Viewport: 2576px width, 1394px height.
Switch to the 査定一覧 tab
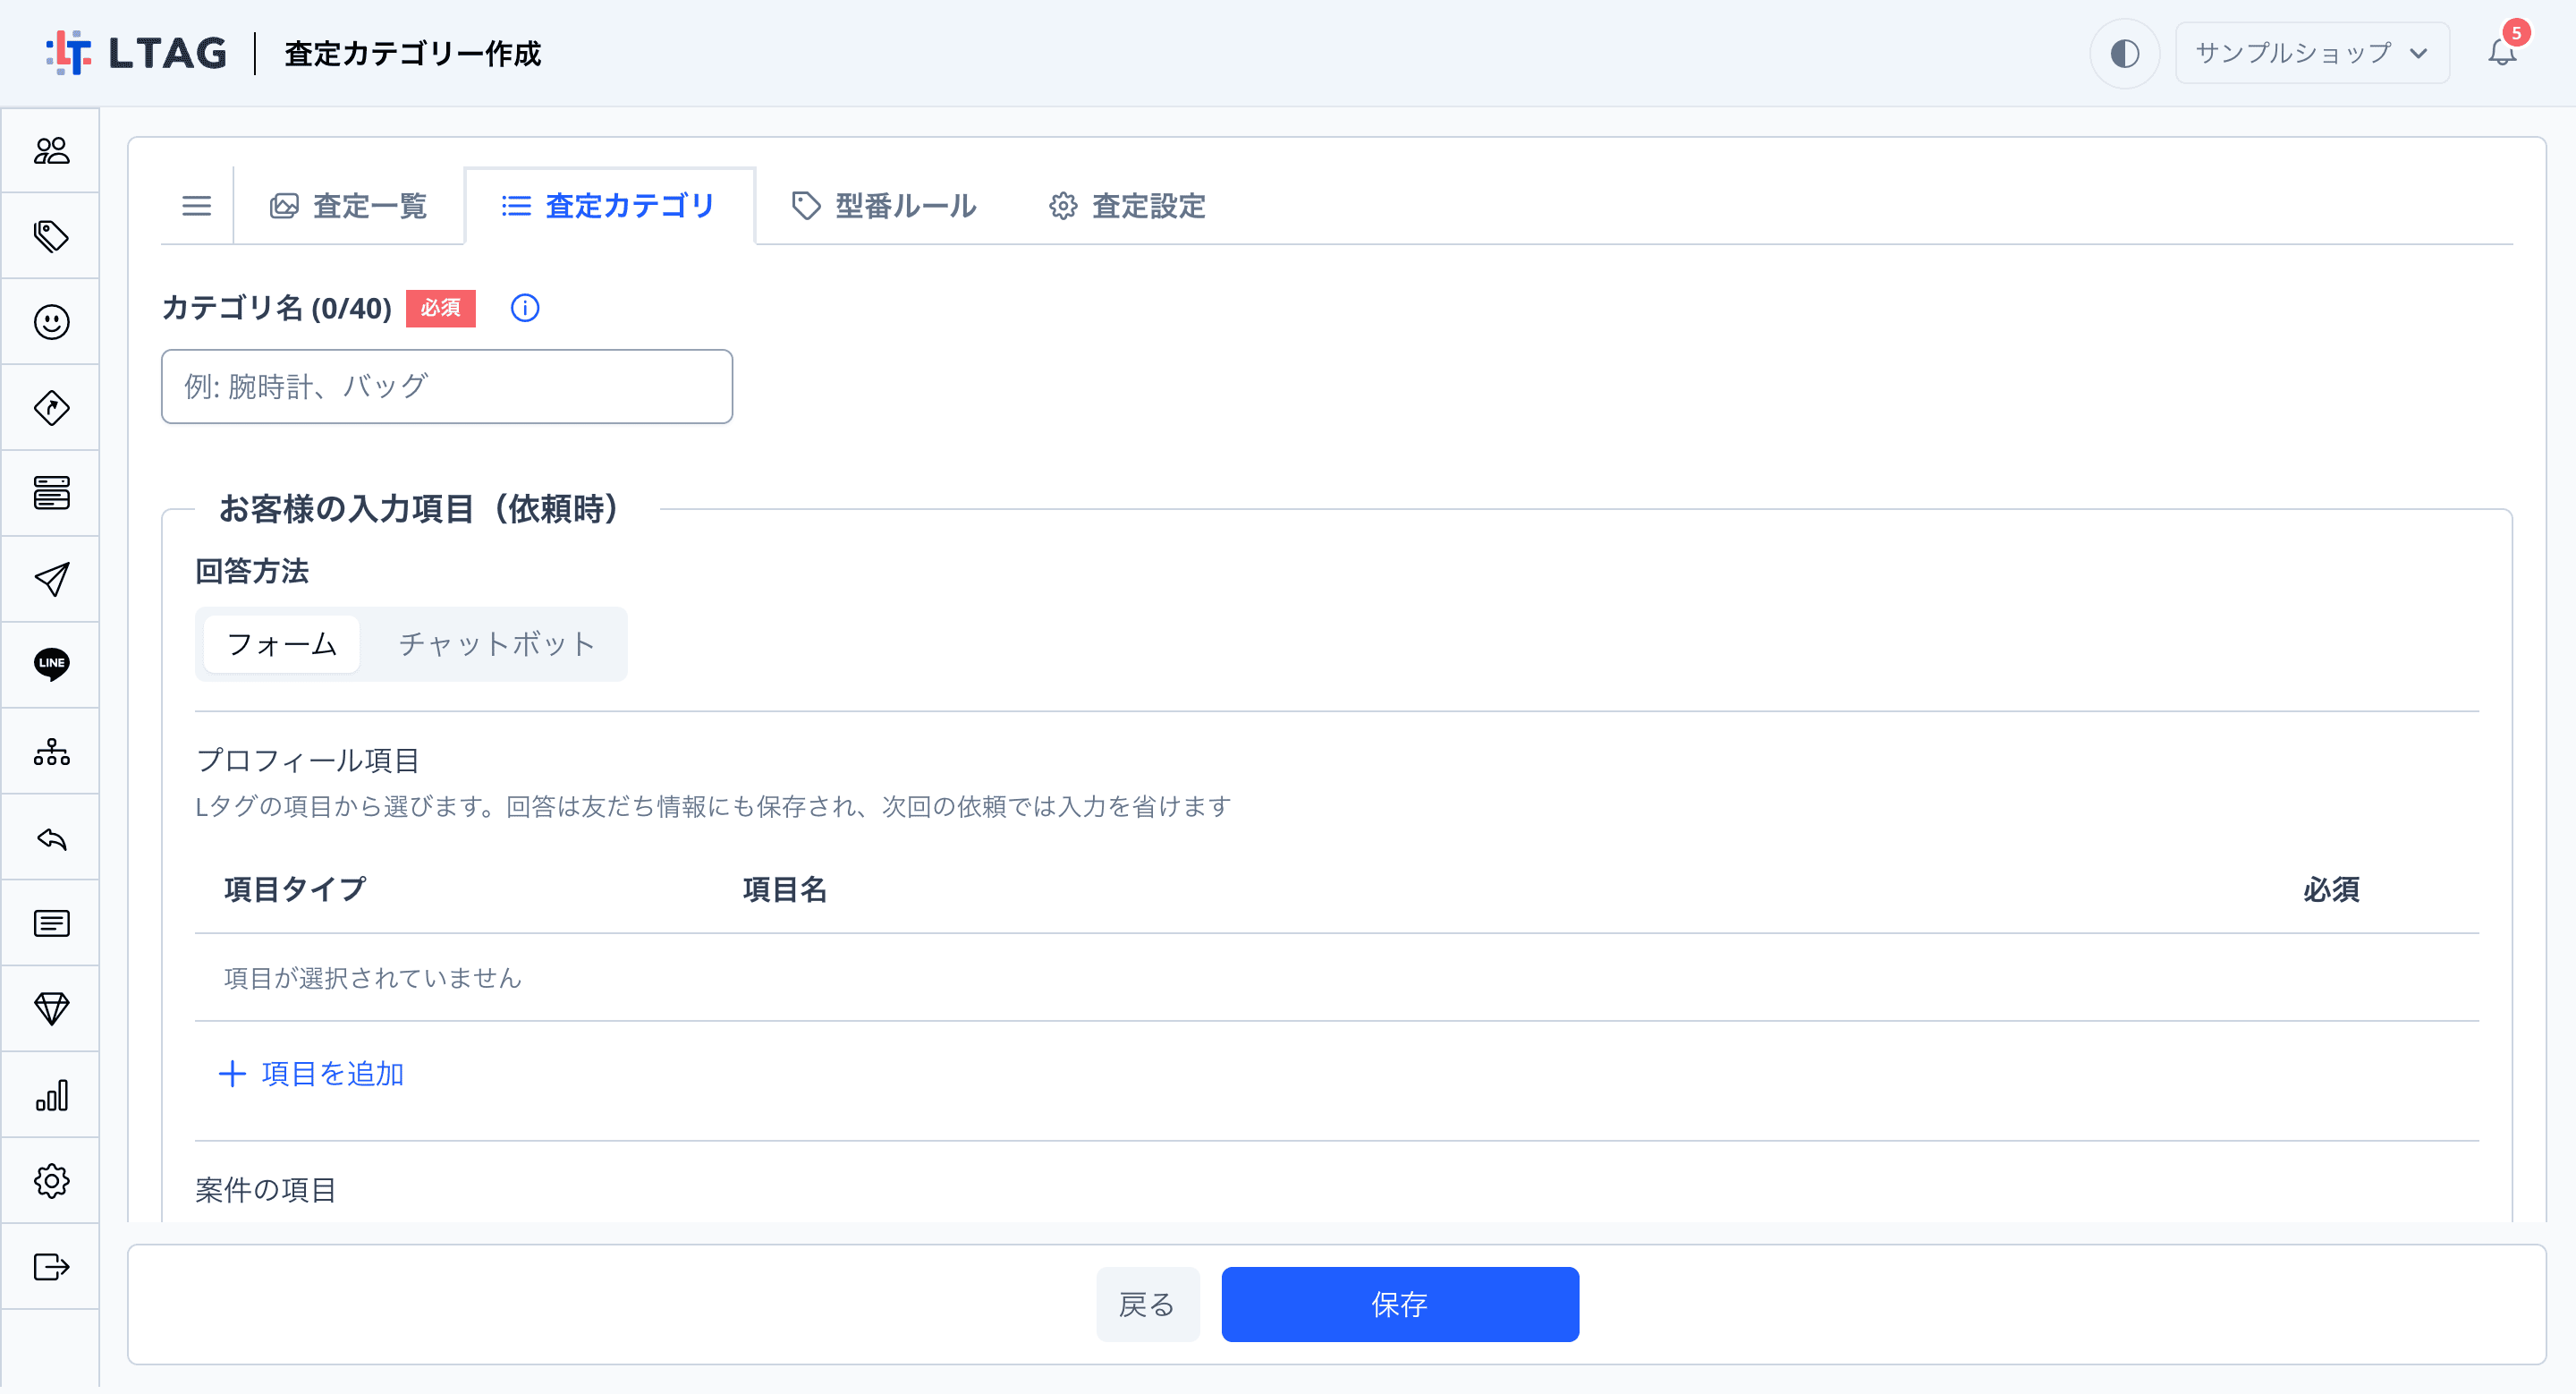[349, 206]
